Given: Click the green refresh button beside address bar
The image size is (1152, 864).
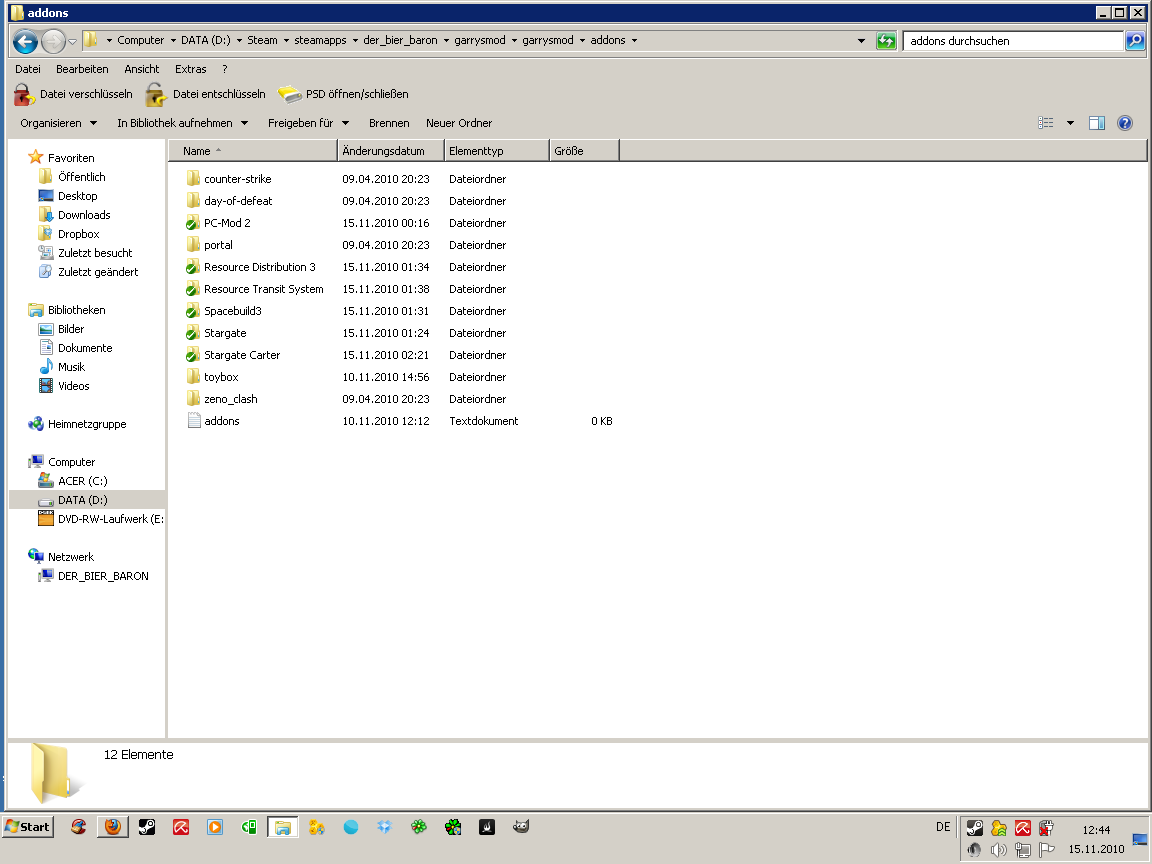Looking at the screenshot, I should pyautogui.click(x=886, y=41).
